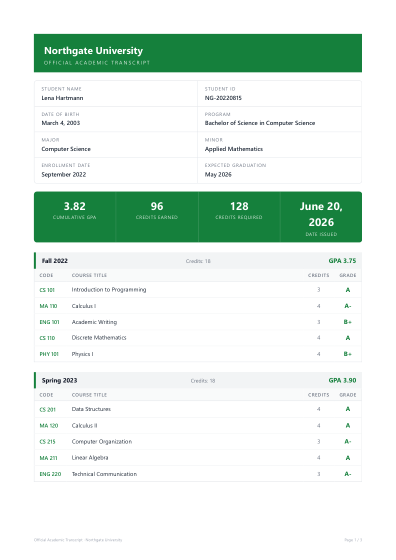Click the Official Academic Transcript subtitle in header
Screen dimensions: 396x560
pos(97,63)
